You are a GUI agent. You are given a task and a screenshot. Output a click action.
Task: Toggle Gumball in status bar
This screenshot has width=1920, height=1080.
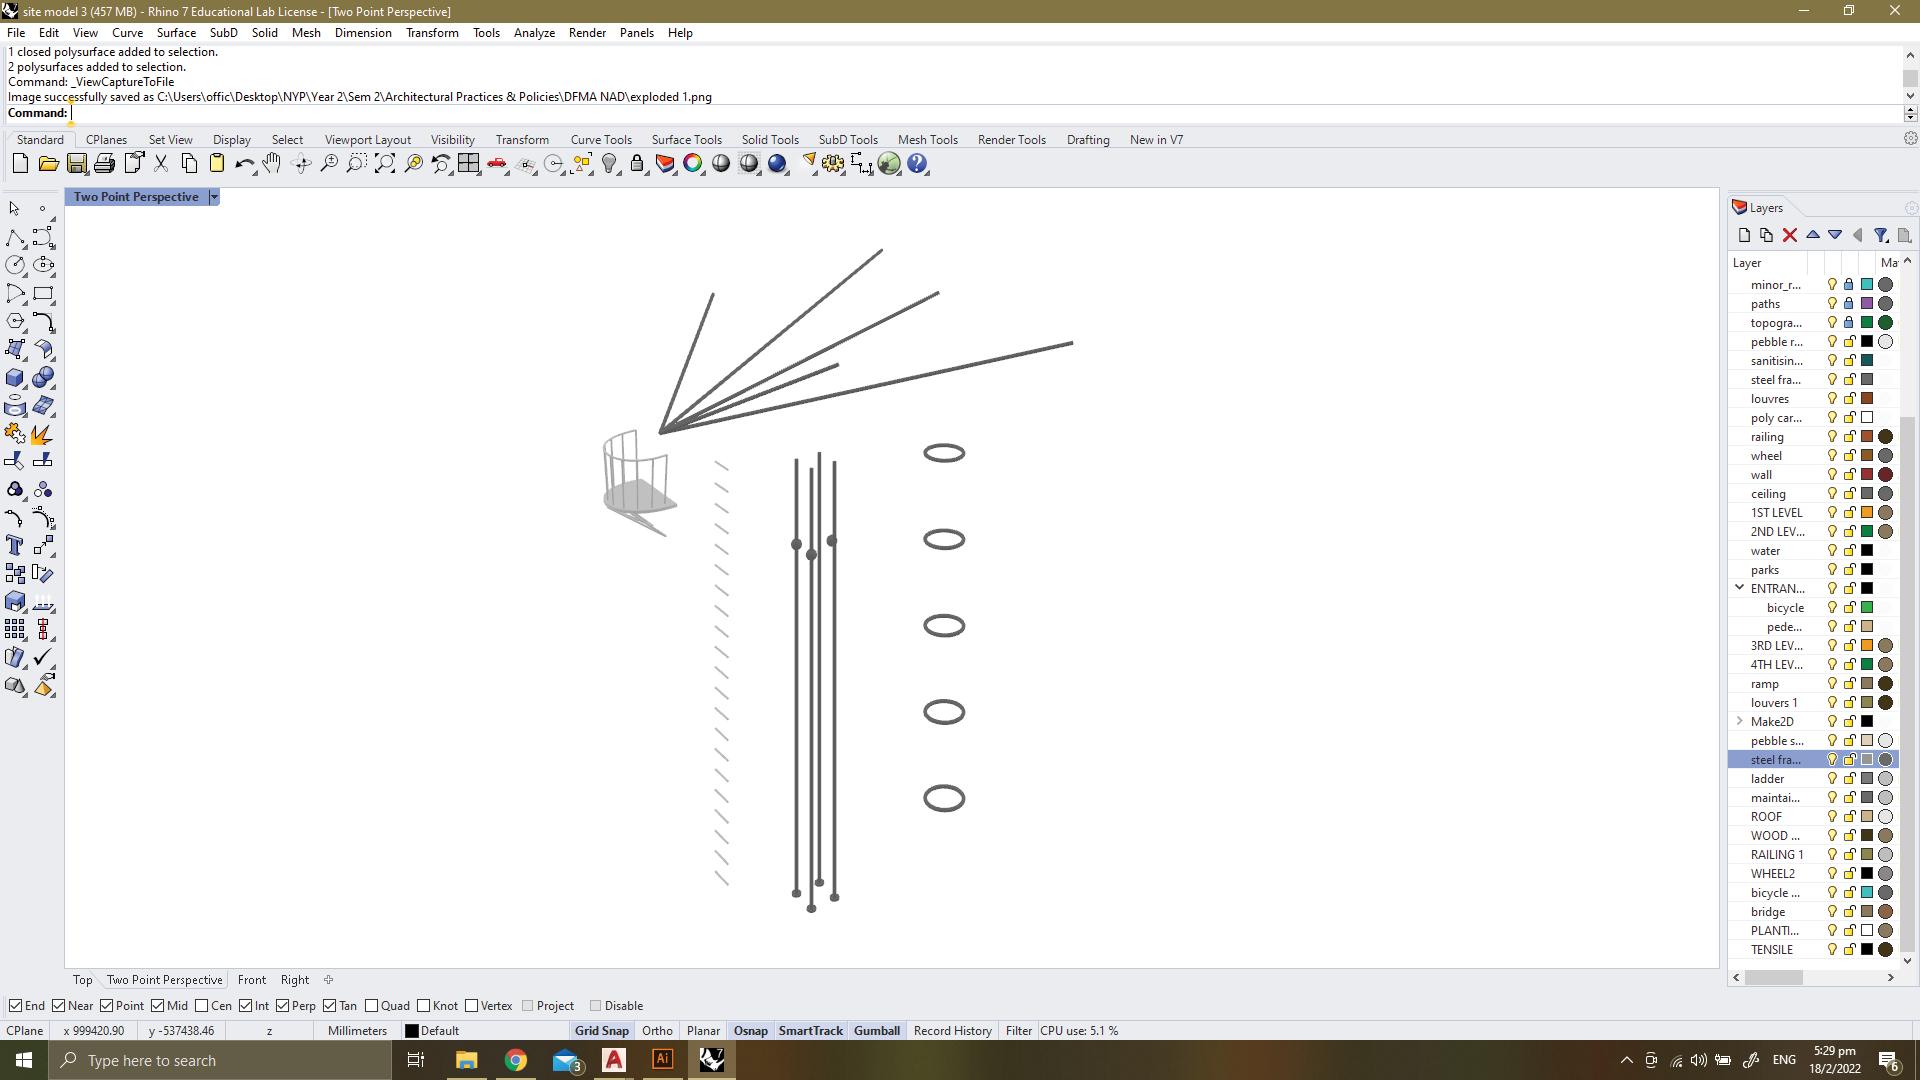pyautogui.click(x=876, y=1031)
